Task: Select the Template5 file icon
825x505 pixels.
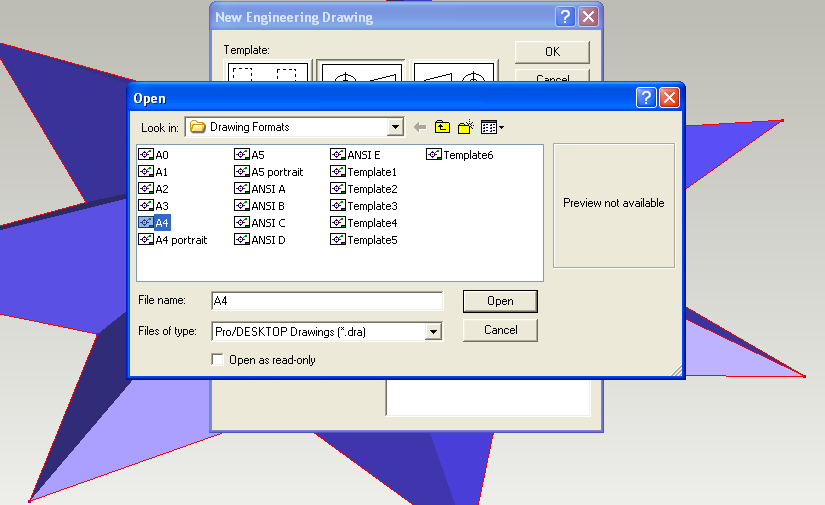Action: (338, 239)
